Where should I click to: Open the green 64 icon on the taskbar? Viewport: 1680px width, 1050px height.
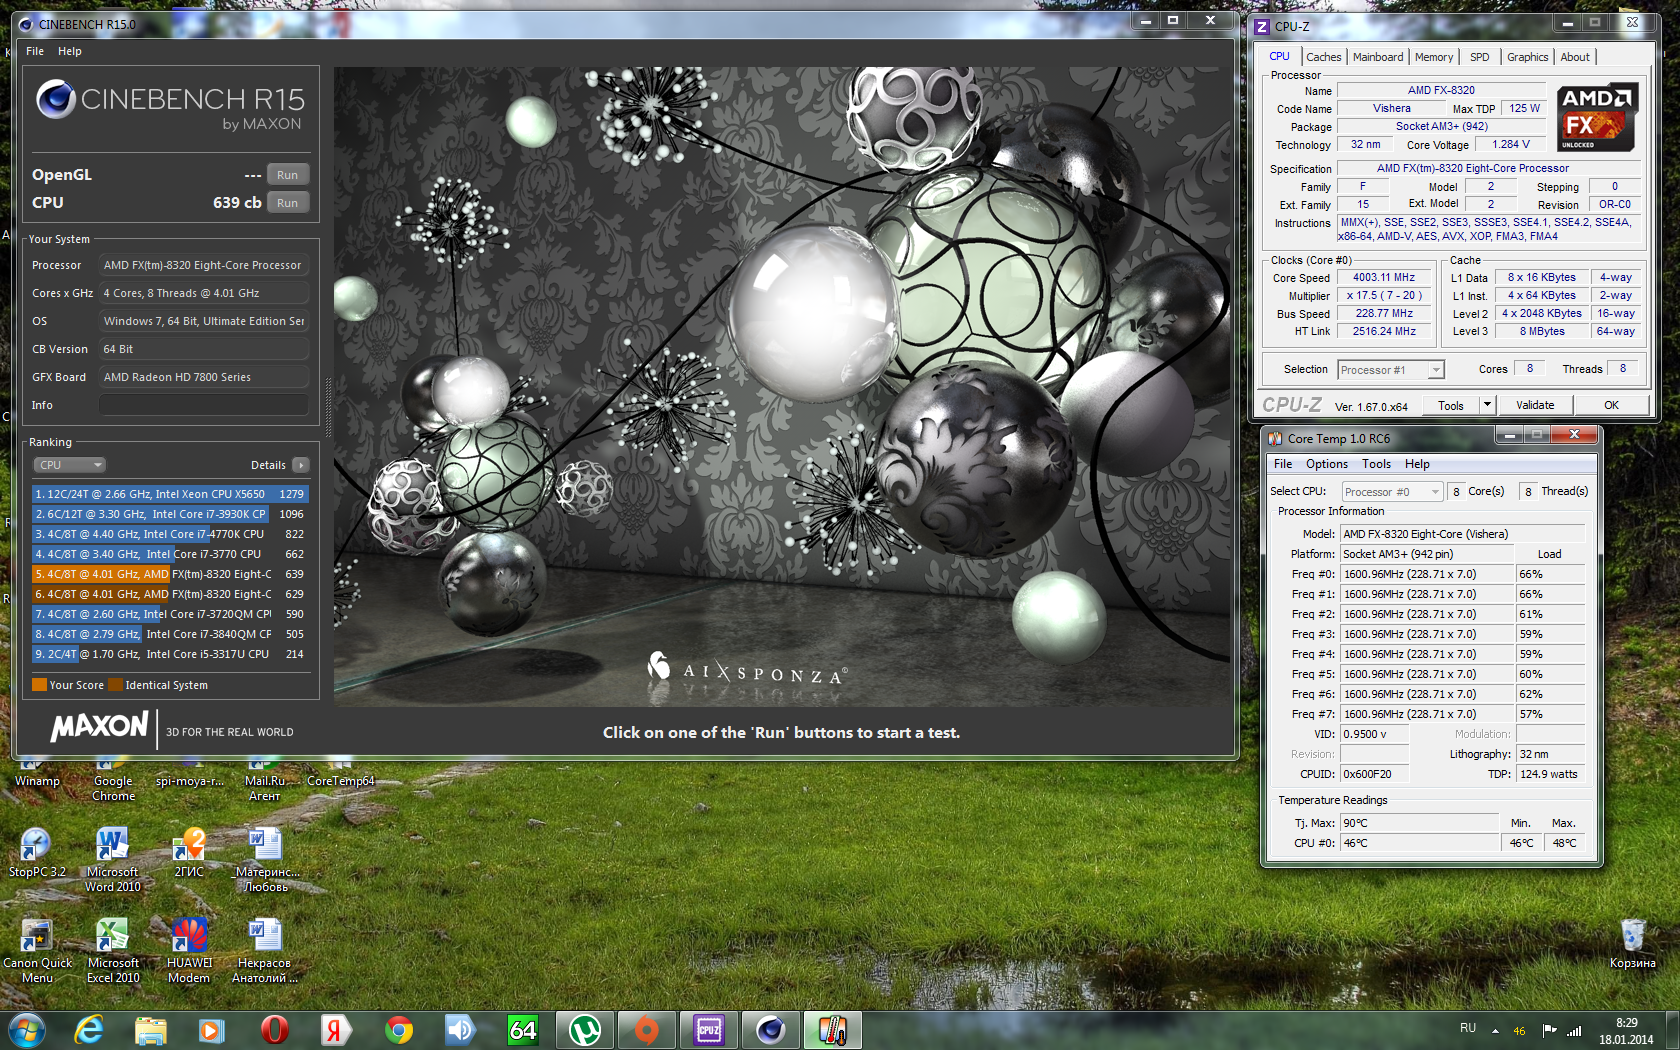click(523, 1030)
